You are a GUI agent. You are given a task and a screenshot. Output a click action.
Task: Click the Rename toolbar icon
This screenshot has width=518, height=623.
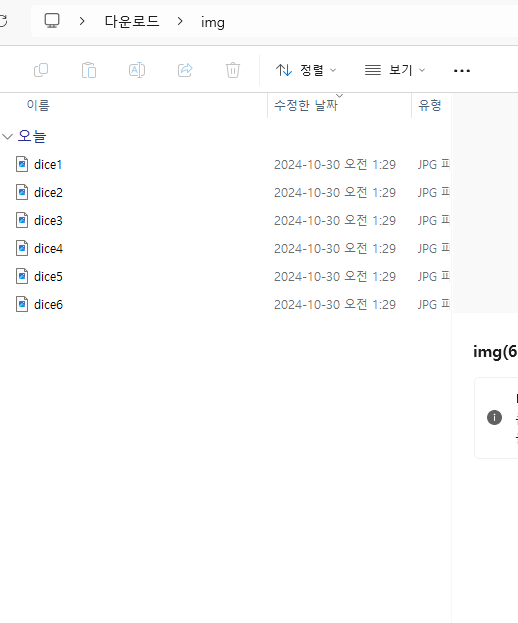pyautogui.click(x=137, y=70)
